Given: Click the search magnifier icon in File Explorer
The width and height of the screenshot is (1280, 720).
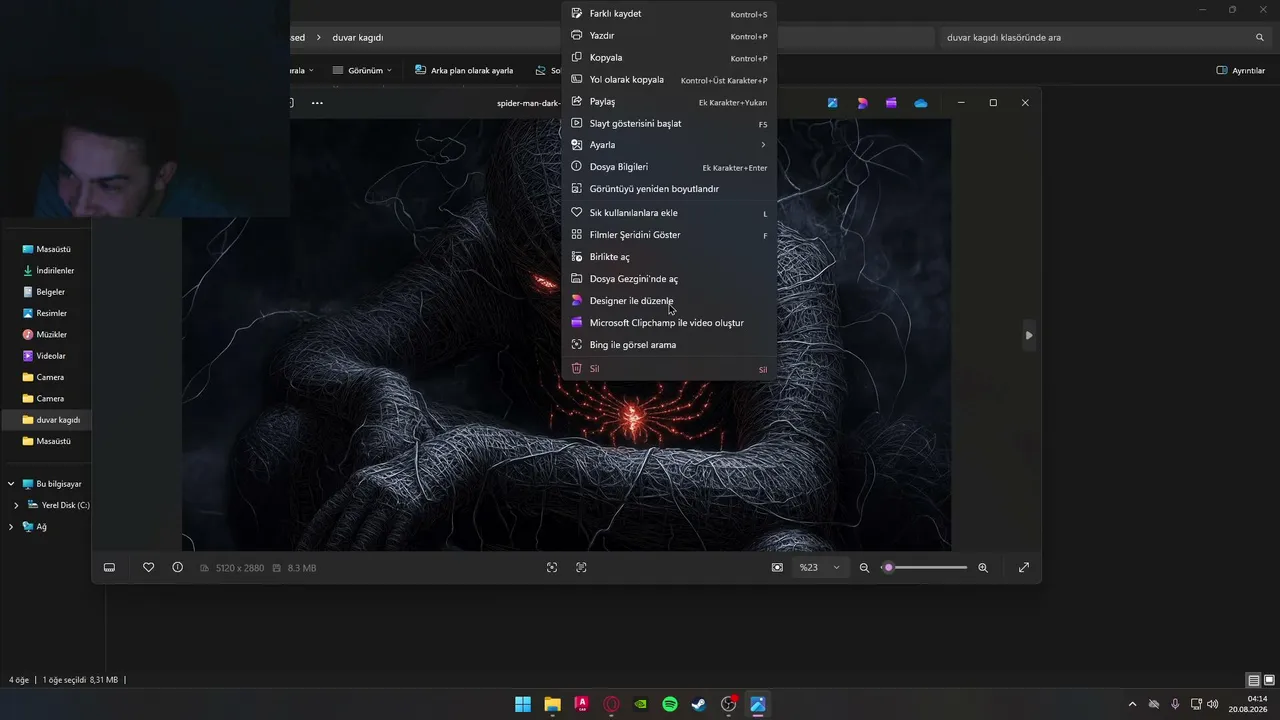Looking at the screenshot, I should pos(1260,38).
